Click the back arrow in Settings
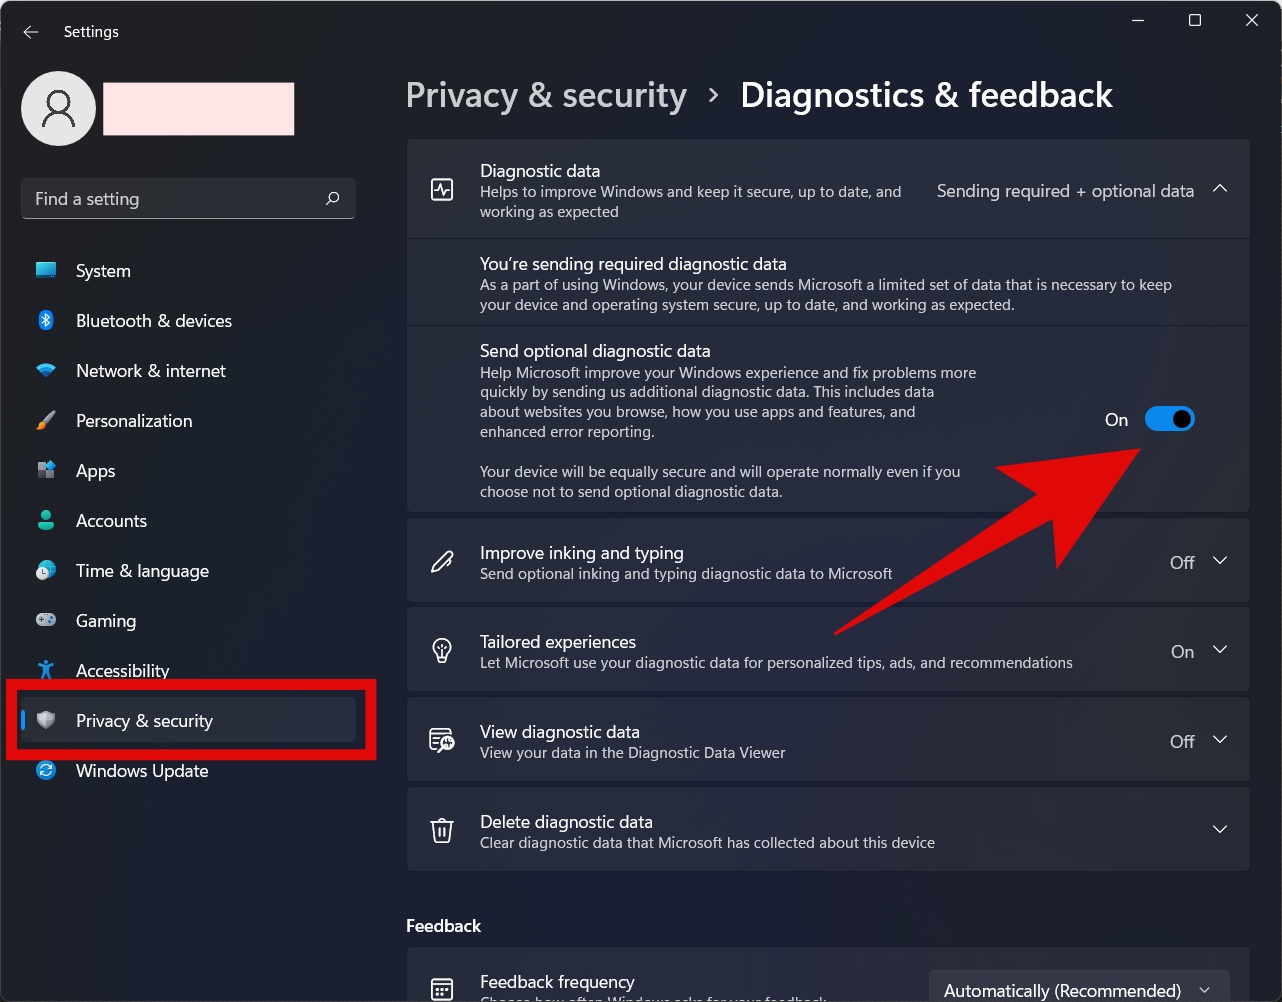The image size is (1282, 1002). tap(31, 32)
